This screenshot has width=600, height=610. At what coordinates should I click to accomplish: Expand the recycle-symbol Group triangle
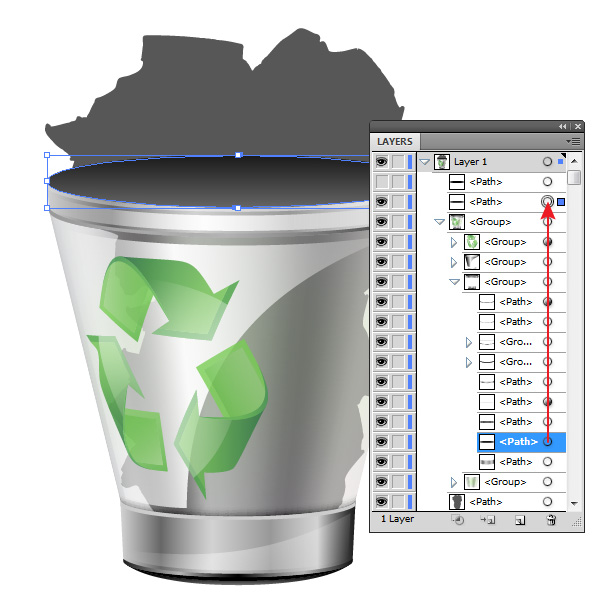[454, 242]
